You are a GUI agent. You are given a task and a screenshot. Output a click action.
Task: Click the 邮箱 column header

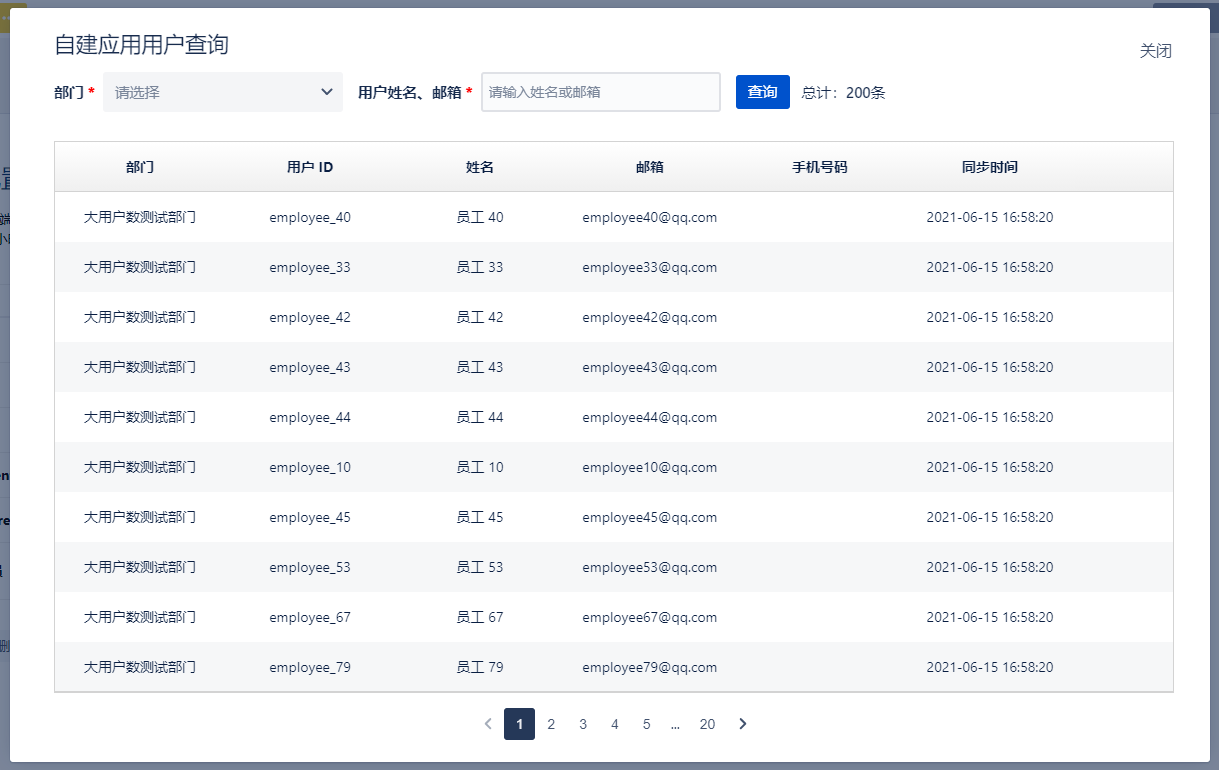coord(649,167)
